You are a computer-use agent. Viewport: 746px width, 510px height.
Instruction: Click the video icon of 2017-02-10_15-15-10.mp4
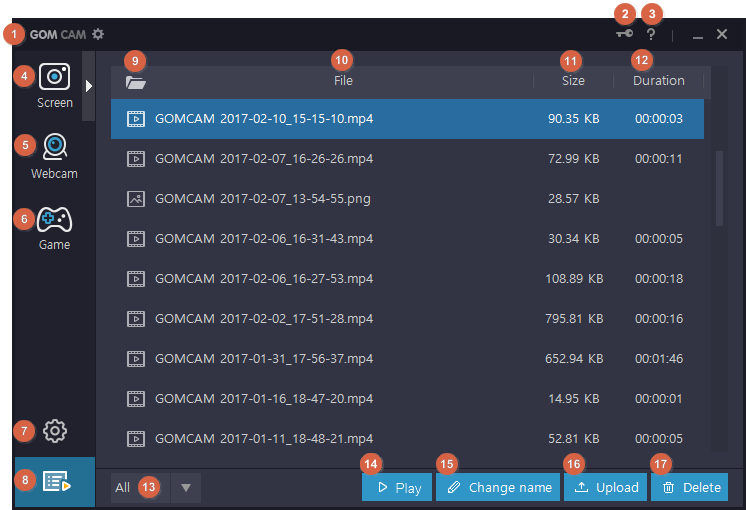pos(136,119)
